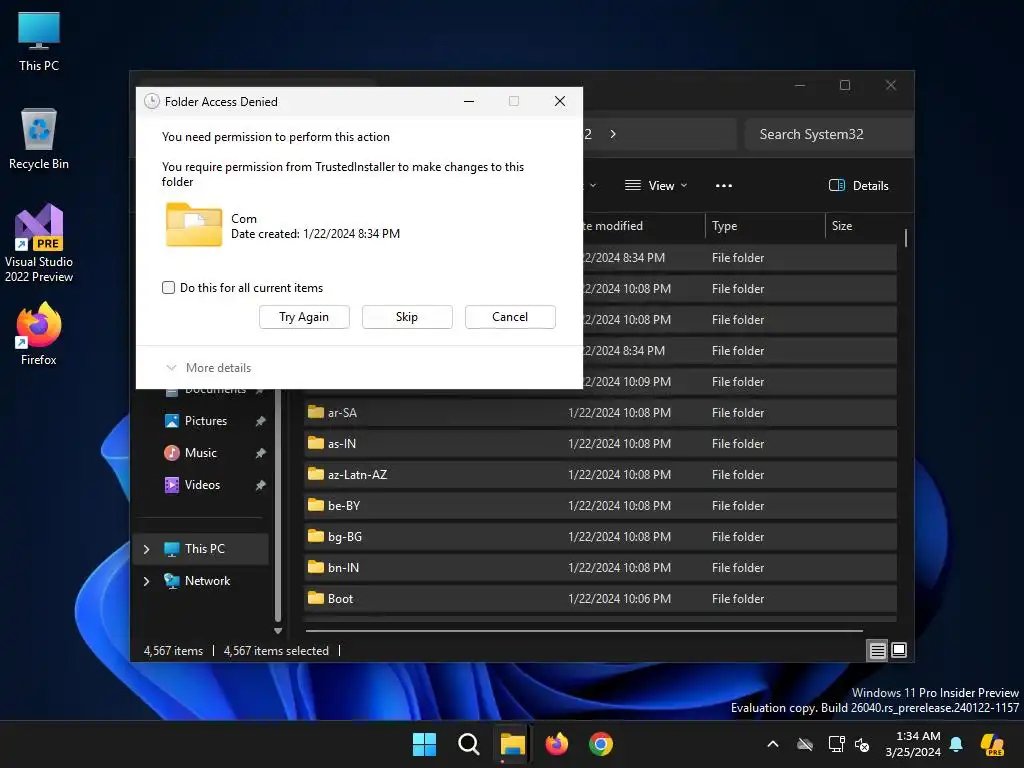Open the See more ellipsis menu
The image size is (1024, 768).
pyautogui.click(x=724, y=185)
